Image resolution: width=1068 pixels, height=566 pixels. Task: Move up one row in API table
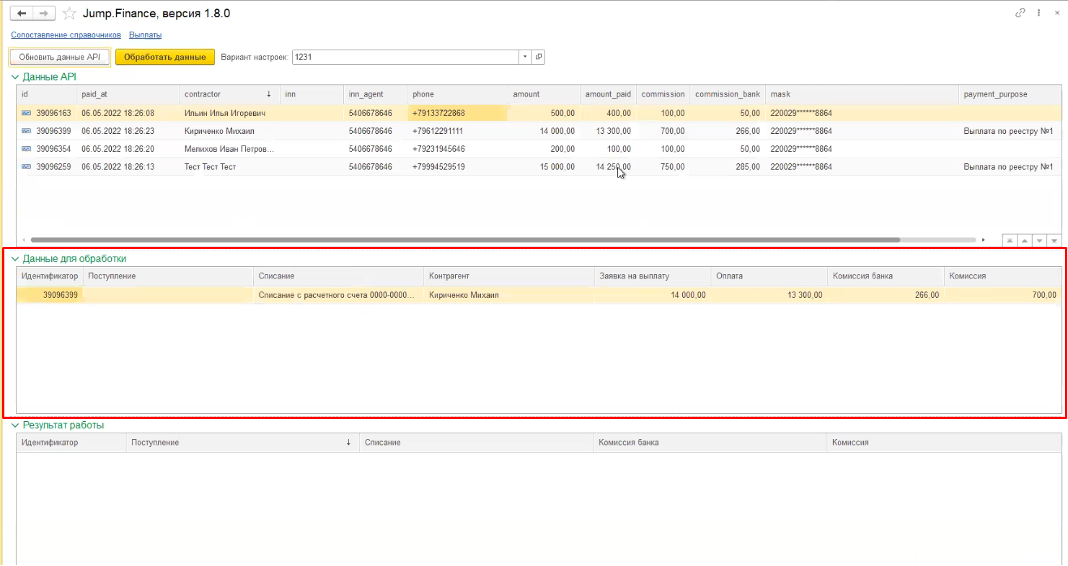click(x=1025, y=241)
